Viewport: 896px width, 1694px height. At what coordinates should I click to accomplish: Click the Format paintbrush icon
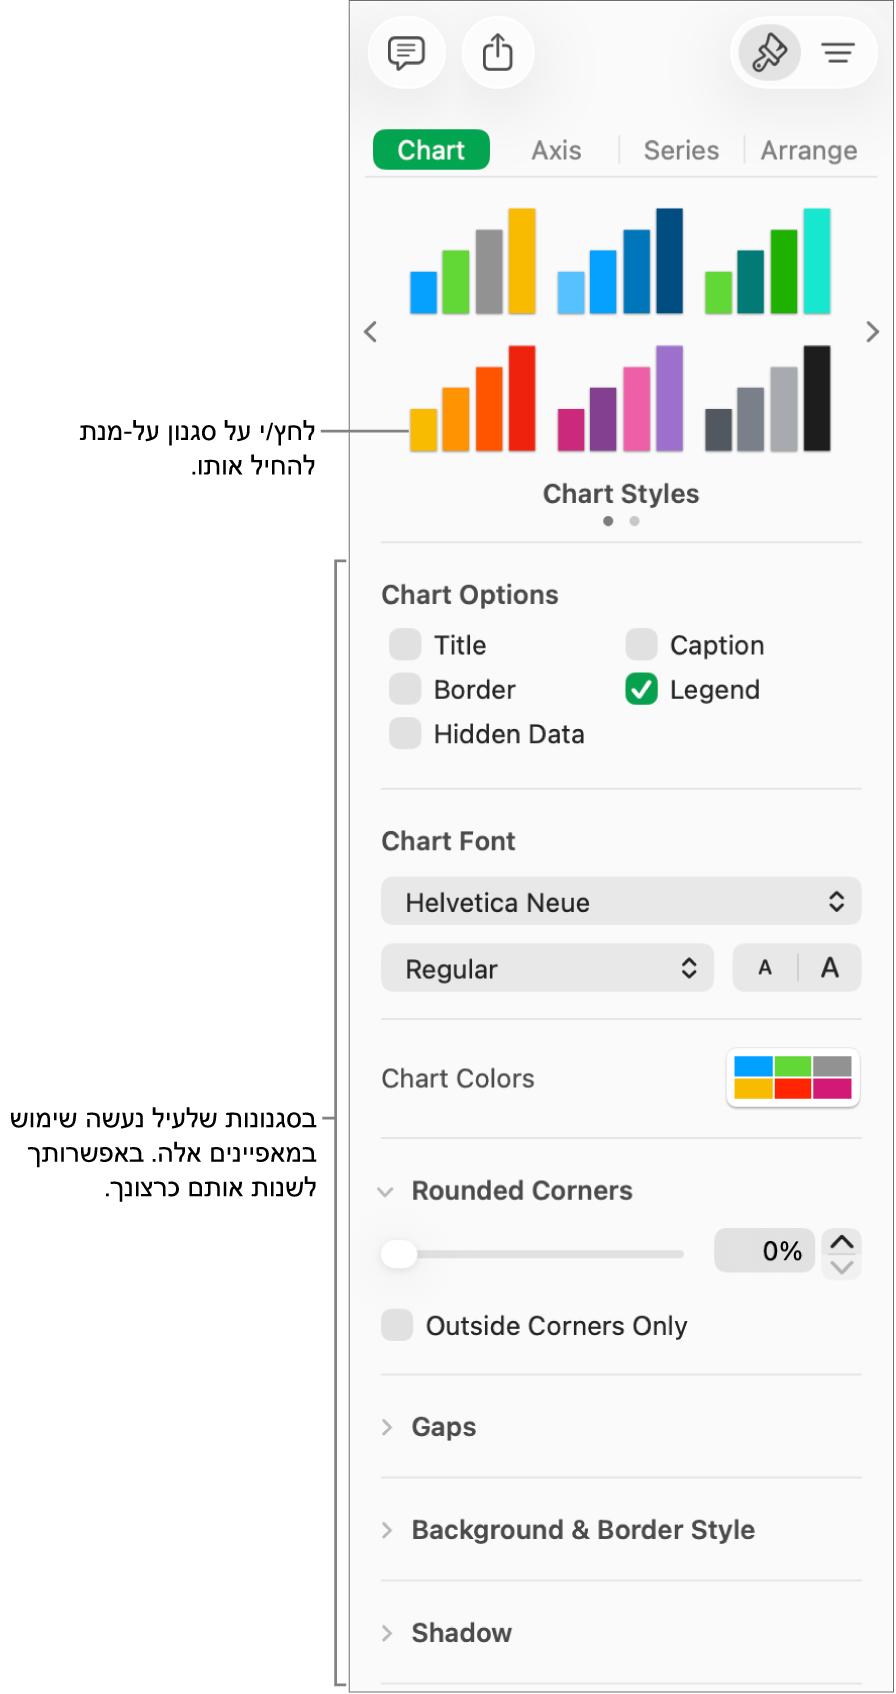click(769, 53)
